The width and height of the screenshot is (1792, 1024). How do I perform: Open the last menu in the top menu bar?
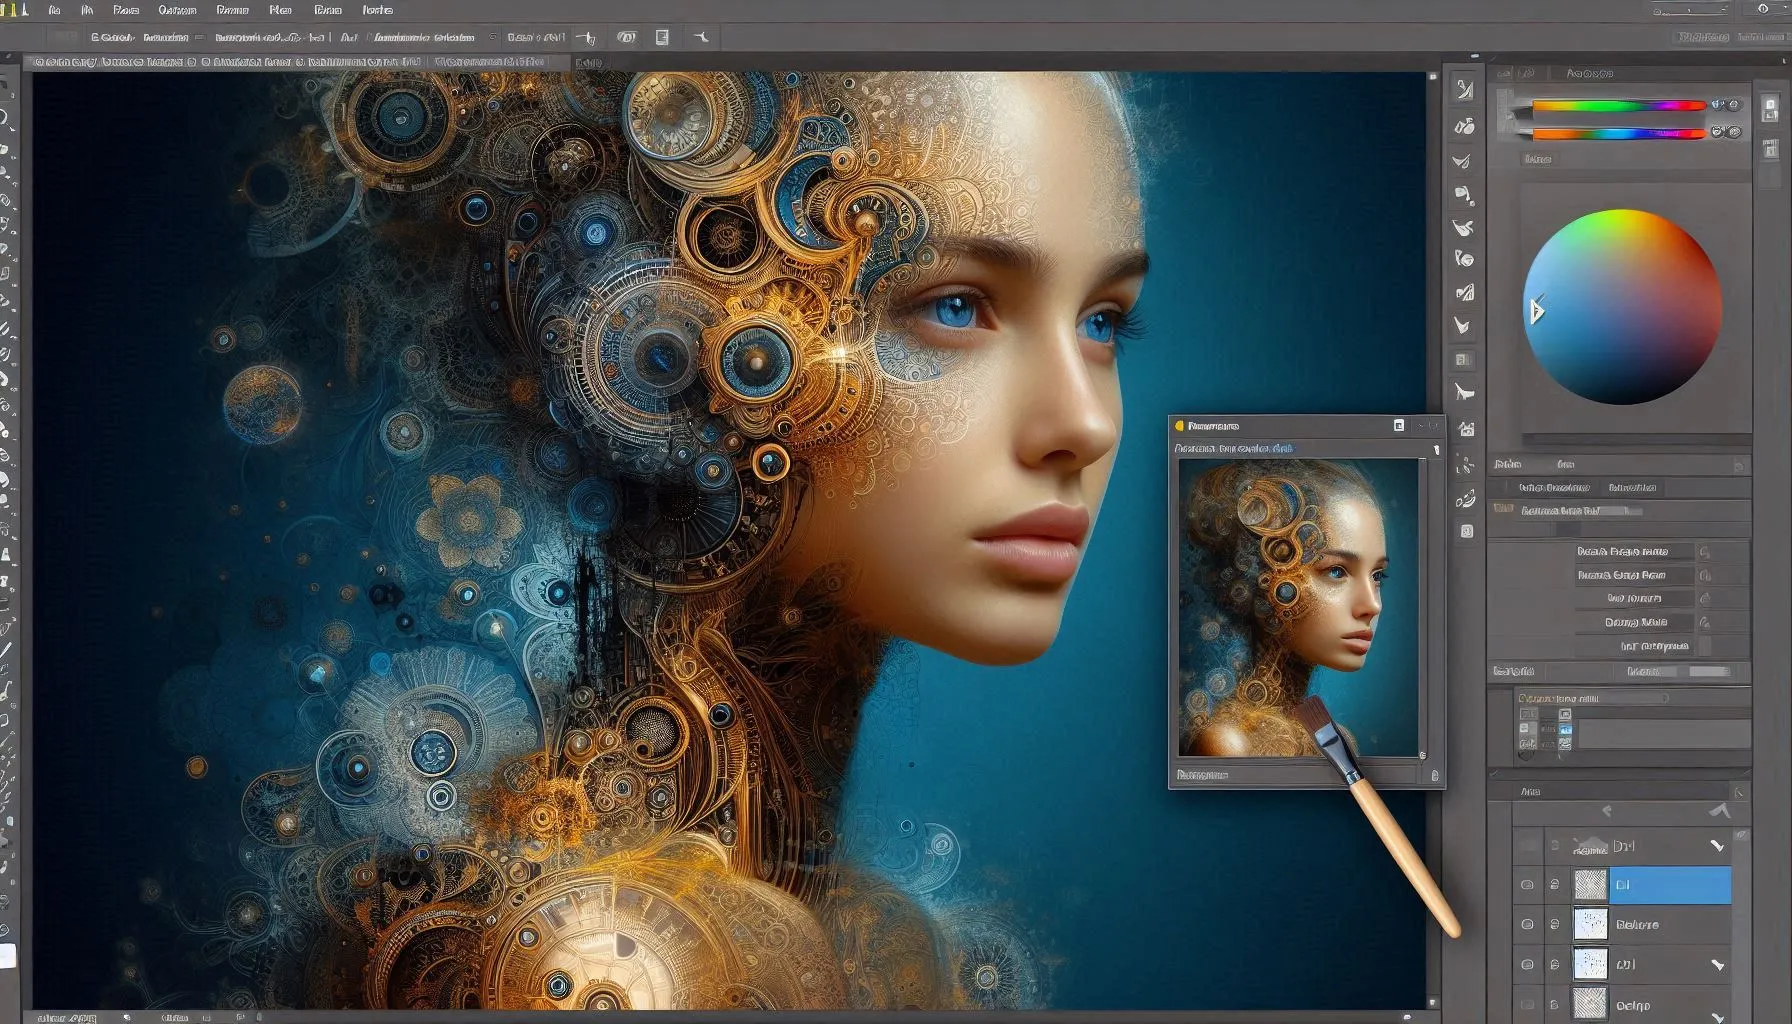(x=377, y=10)
